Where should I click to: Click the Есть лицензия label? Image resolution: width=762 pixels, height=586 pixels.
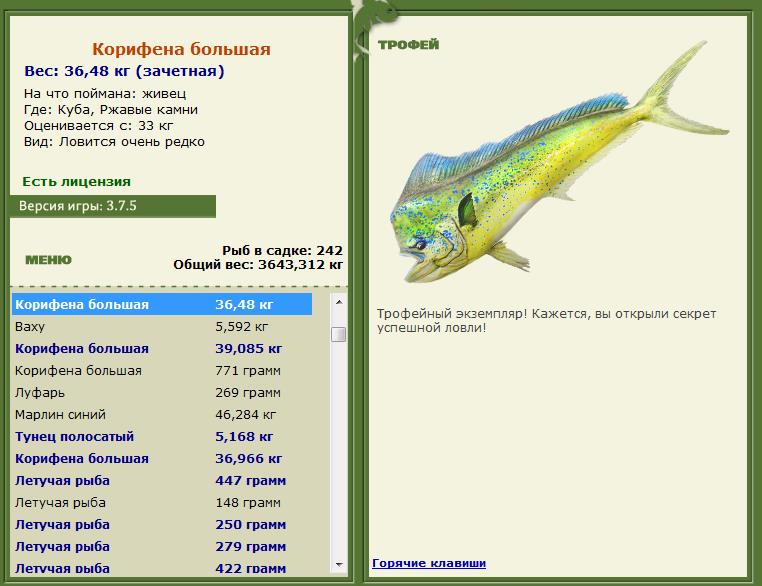[76, 182]
